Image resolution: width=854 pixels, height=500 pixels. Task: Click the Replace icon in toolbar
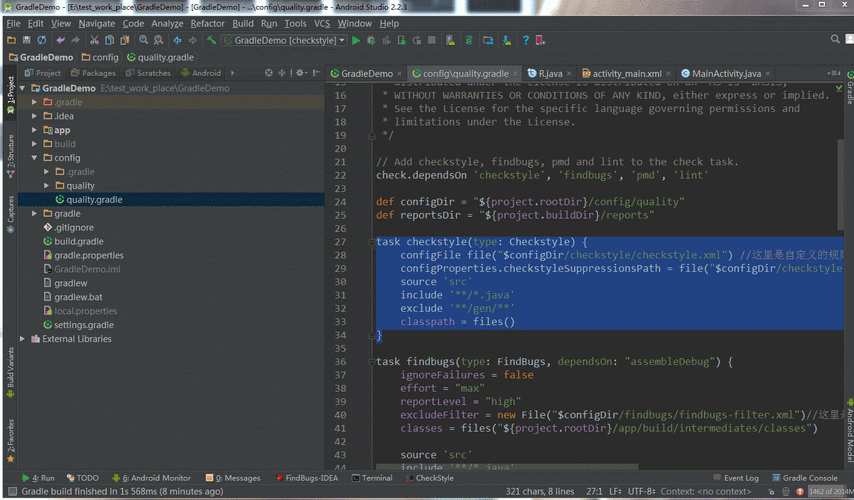[158, 40]
